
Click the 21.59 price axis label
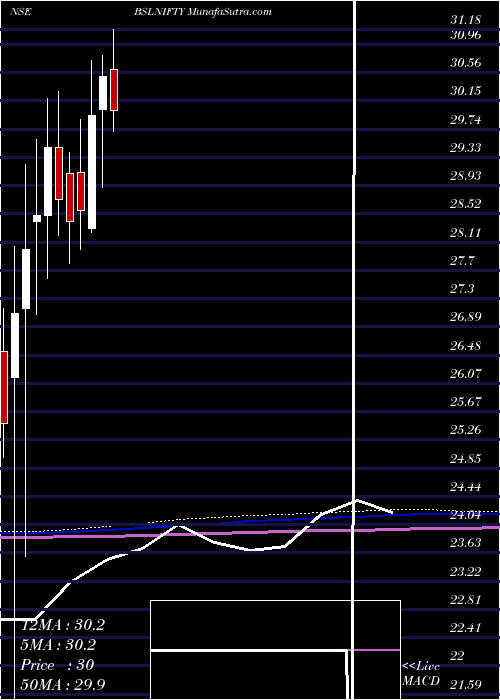[x=466, y=684]
